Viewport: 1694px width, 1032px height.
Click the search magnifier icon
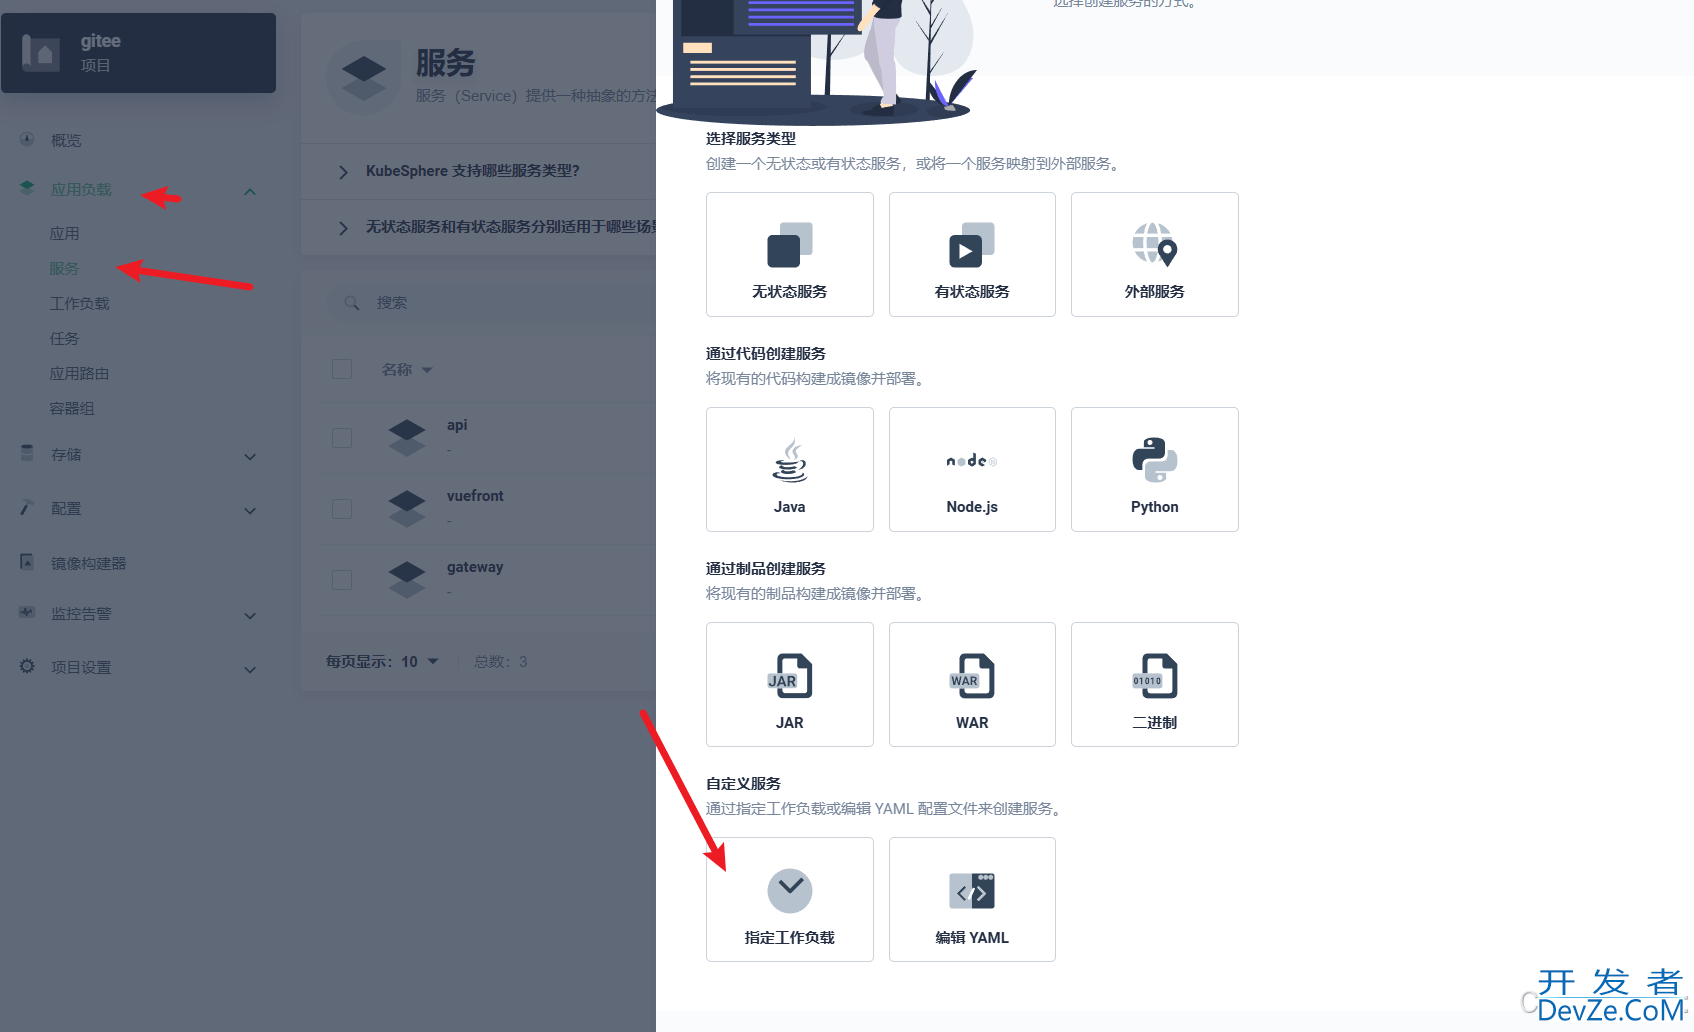(x=352, y=302)
